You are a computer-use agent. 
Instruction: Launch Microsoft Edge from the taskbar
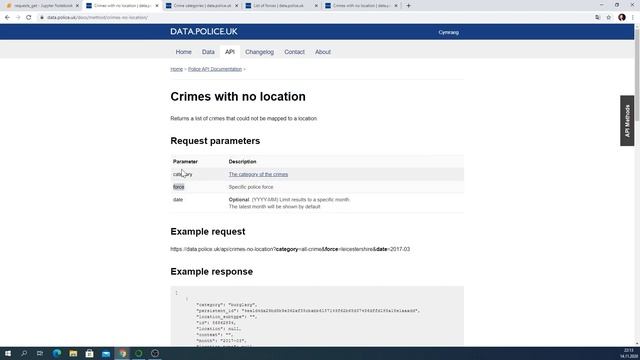[57, 353]
